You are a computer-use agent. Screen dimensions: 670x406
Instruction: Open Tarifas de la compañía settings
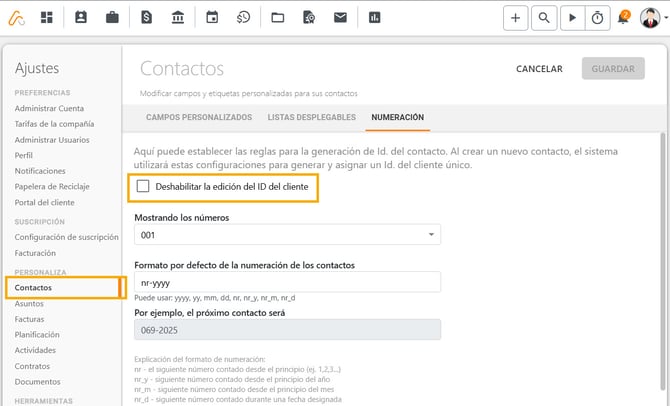click(x=54, y=124)
